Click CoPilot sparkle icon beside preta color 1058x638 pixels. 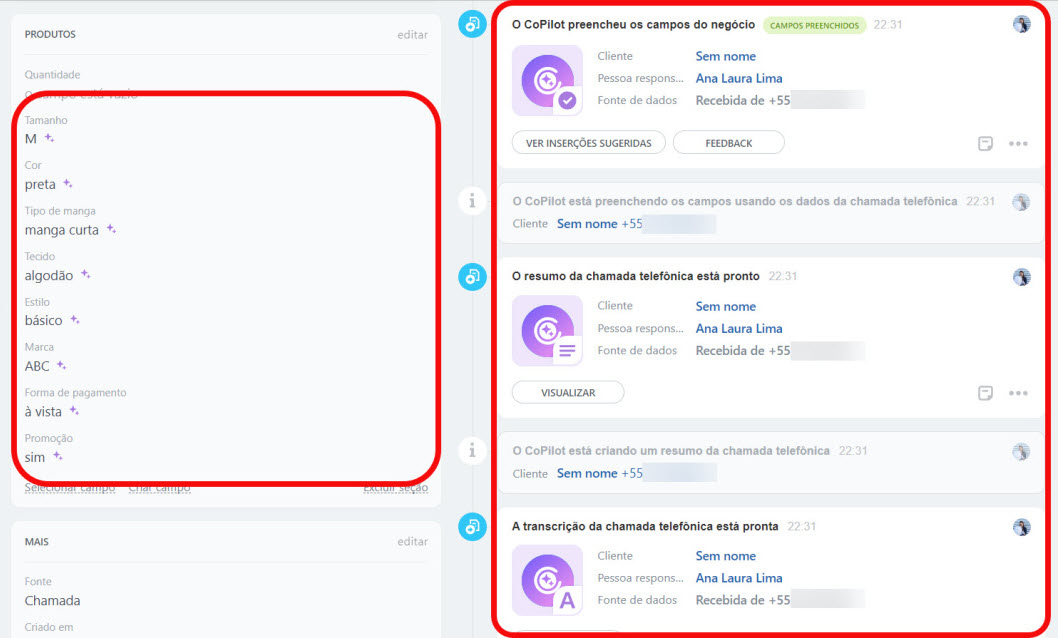68,184
